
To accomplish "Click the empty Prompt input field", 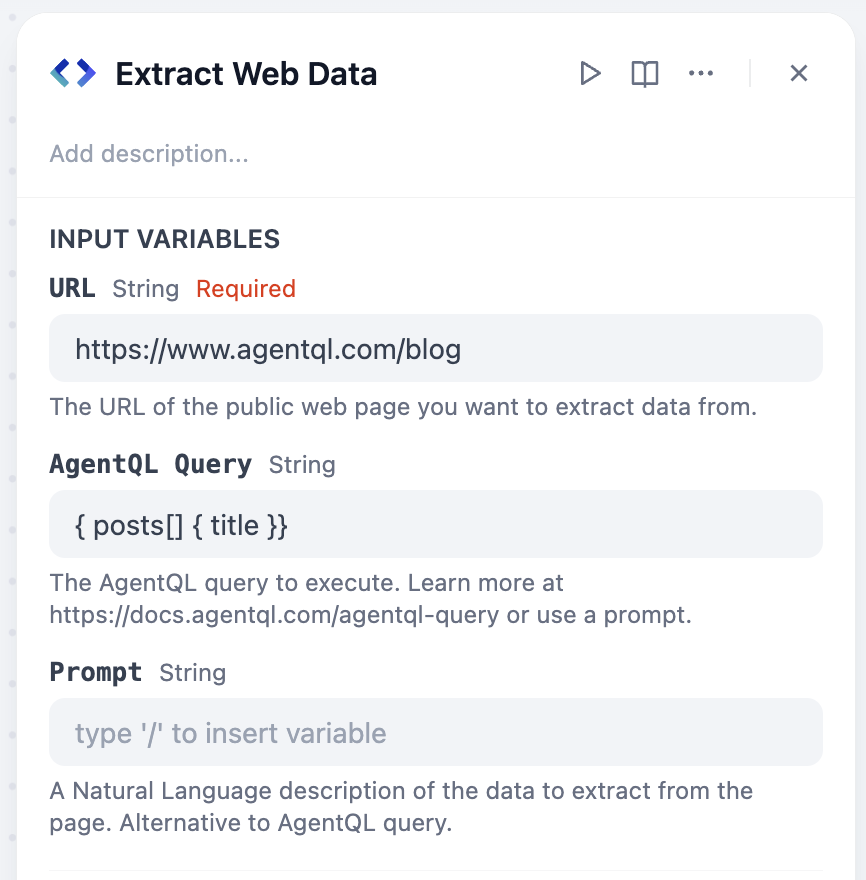I will point(435,732).
